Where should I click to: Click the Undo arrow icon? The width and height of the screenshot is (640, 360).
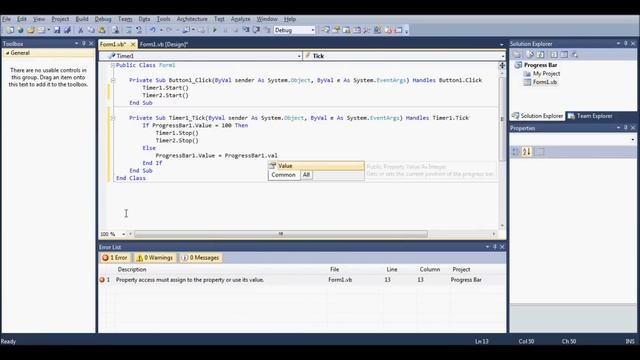(x=152, y=30)
